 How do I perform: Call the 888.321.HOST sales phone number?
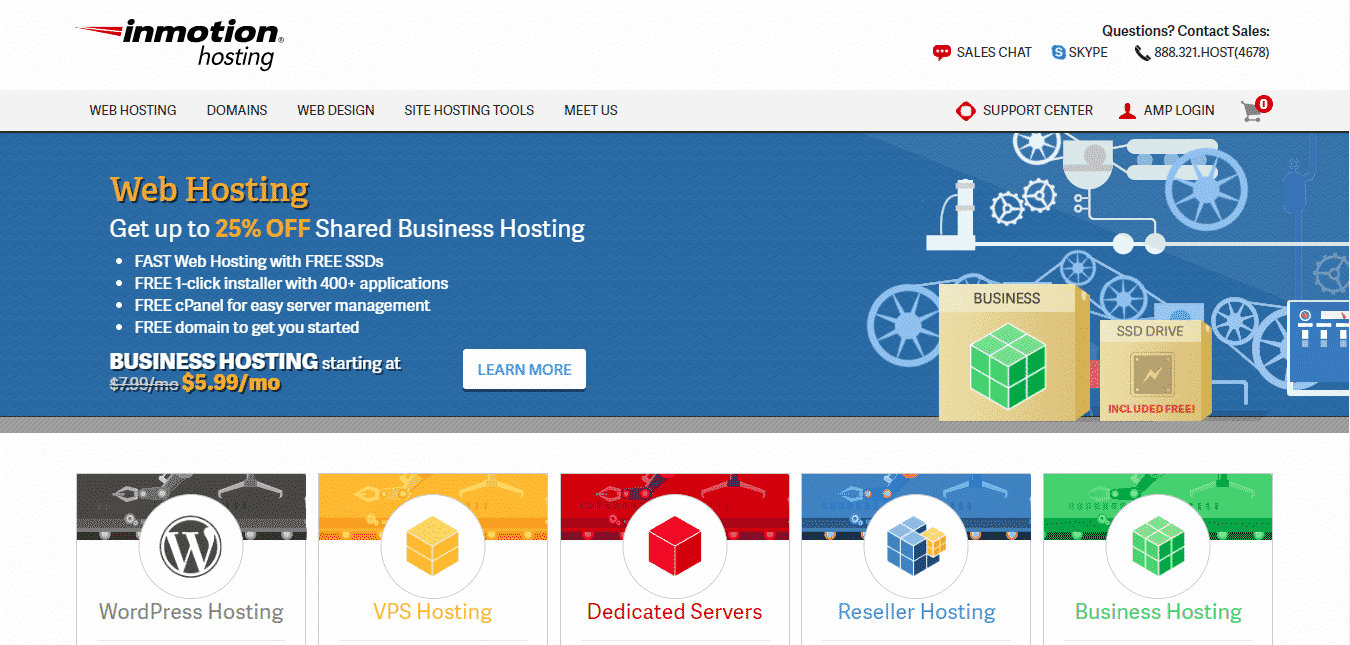pos(1211,53)
